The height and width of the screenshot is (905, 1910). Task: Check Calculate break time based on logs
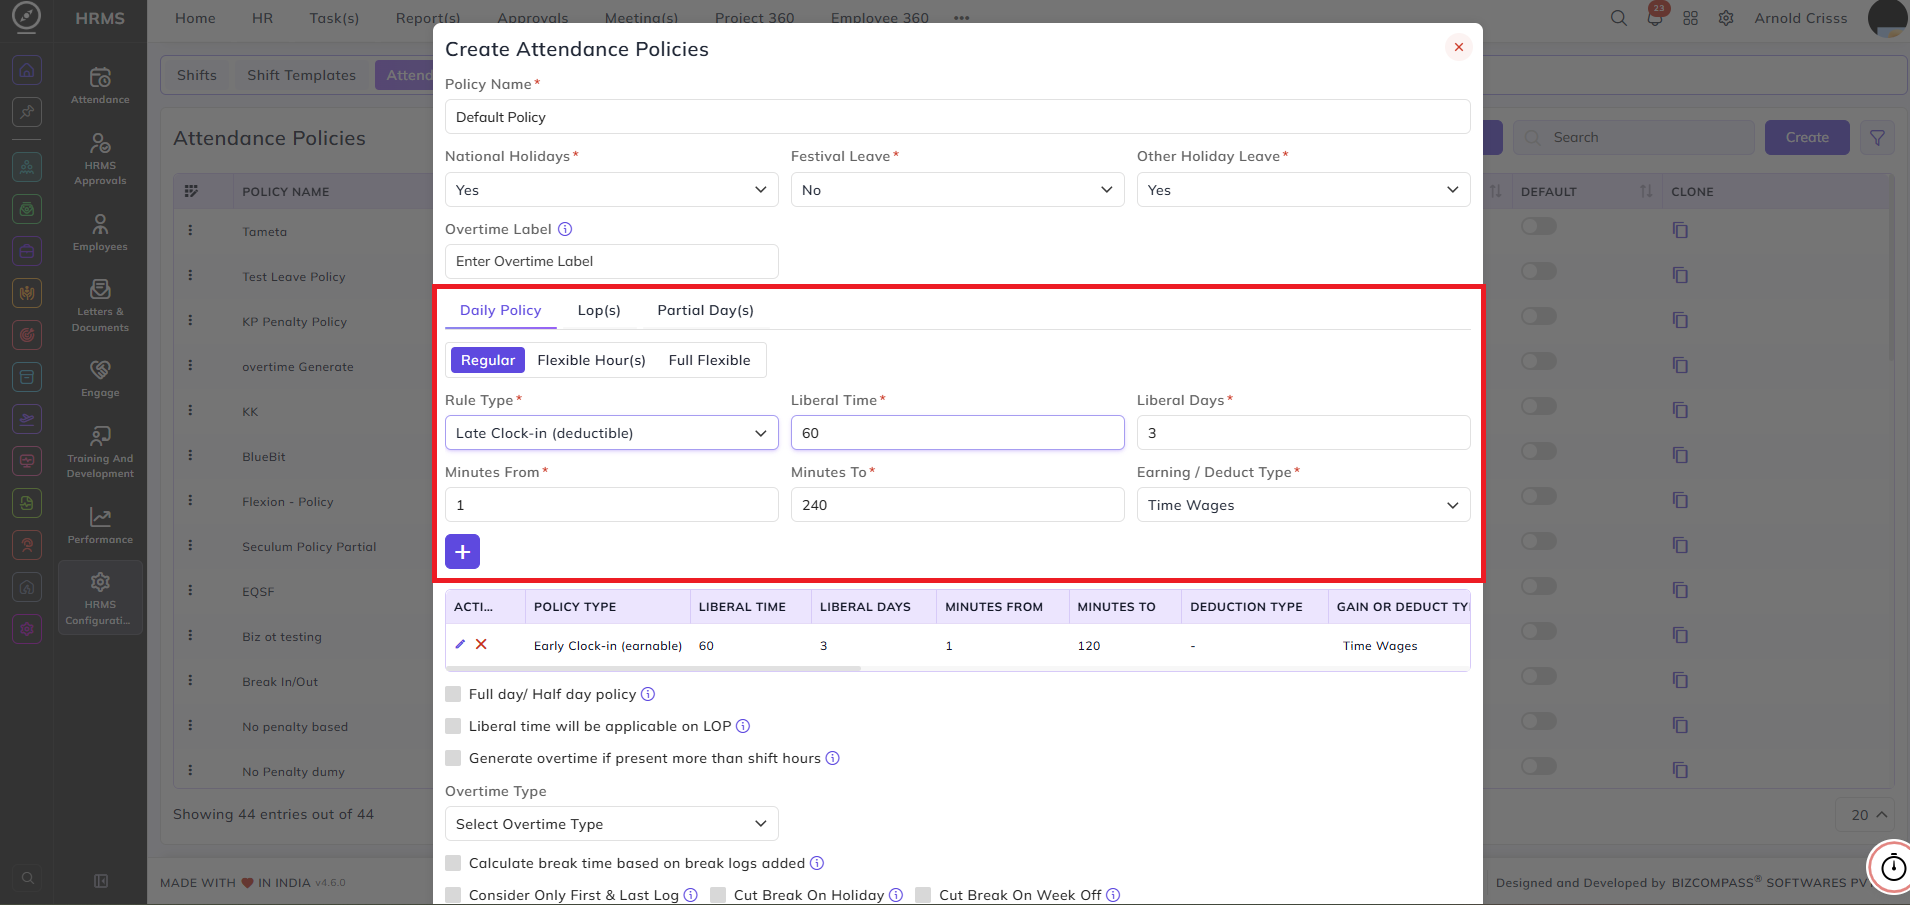[x=453, y=863]
